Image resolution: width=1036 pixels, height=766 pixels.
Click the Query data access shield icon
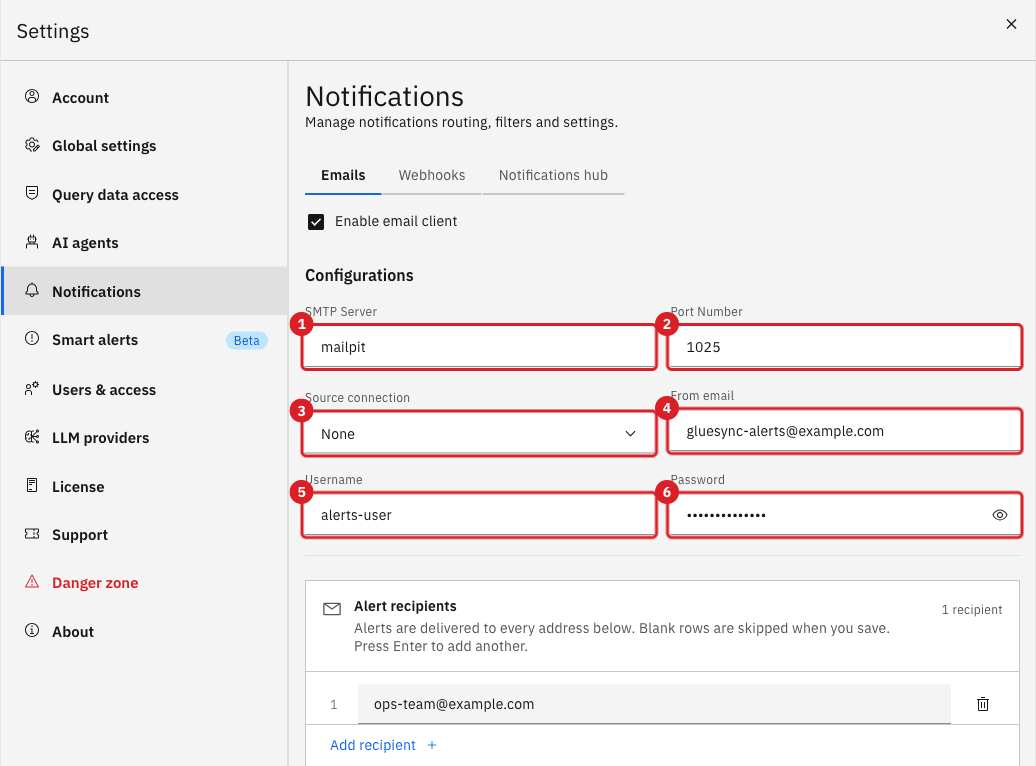click(32, 193)
